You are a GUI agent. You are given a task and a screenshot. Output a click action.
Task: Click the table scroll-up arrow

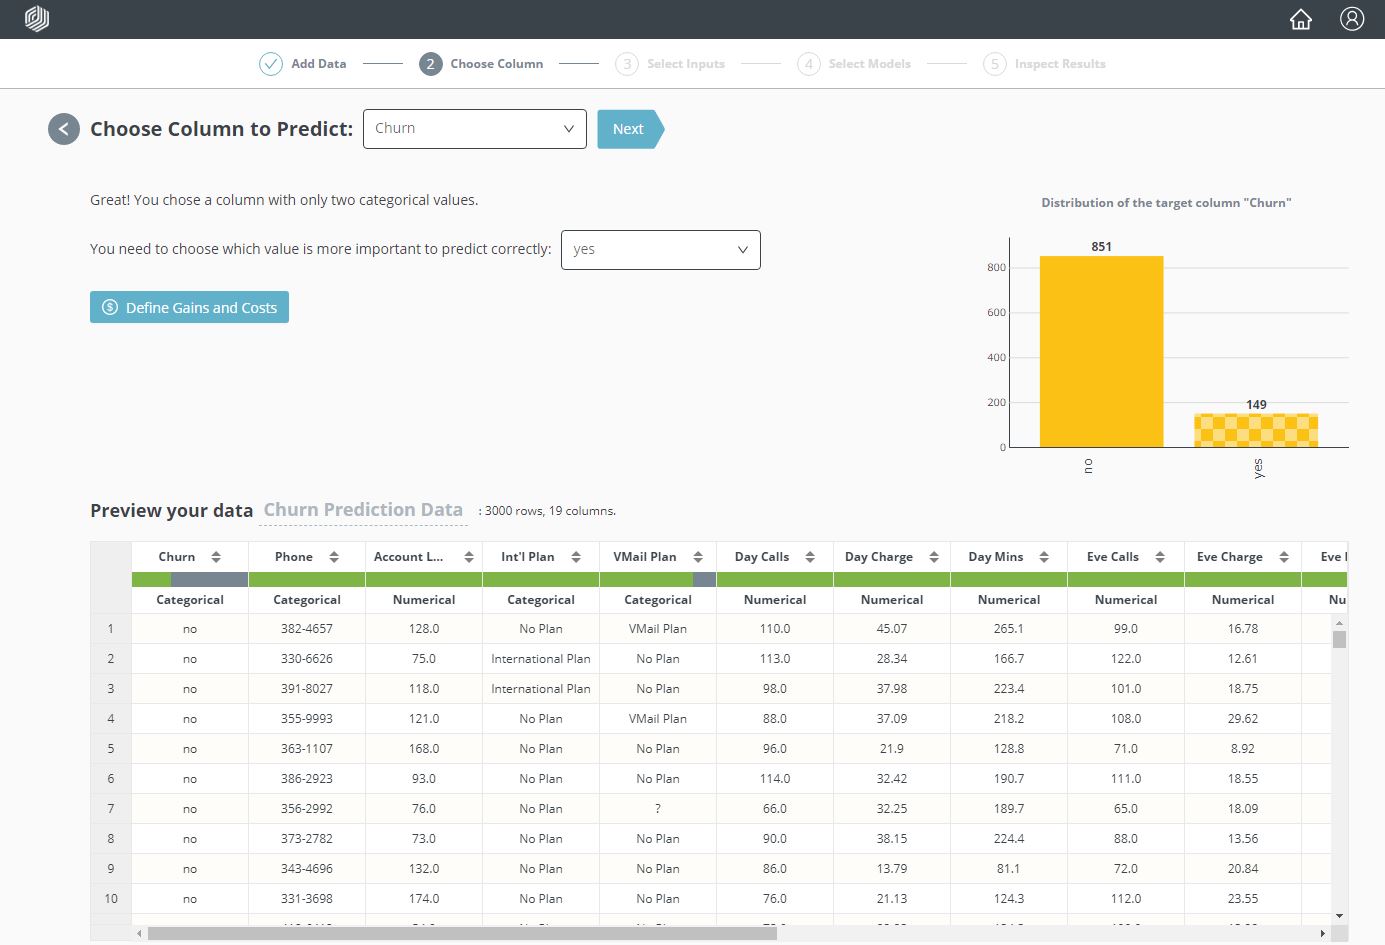[x=1339, y=622]
